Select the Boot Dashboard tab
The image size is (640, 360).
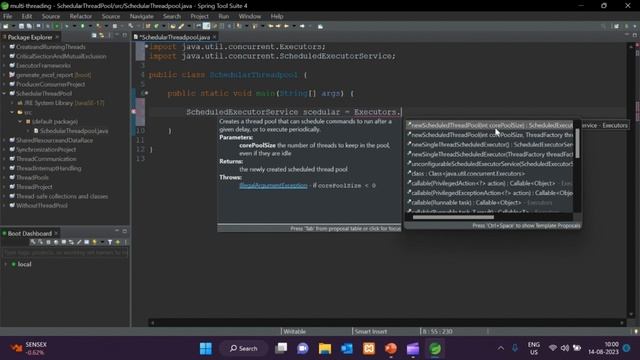[29, 233]
